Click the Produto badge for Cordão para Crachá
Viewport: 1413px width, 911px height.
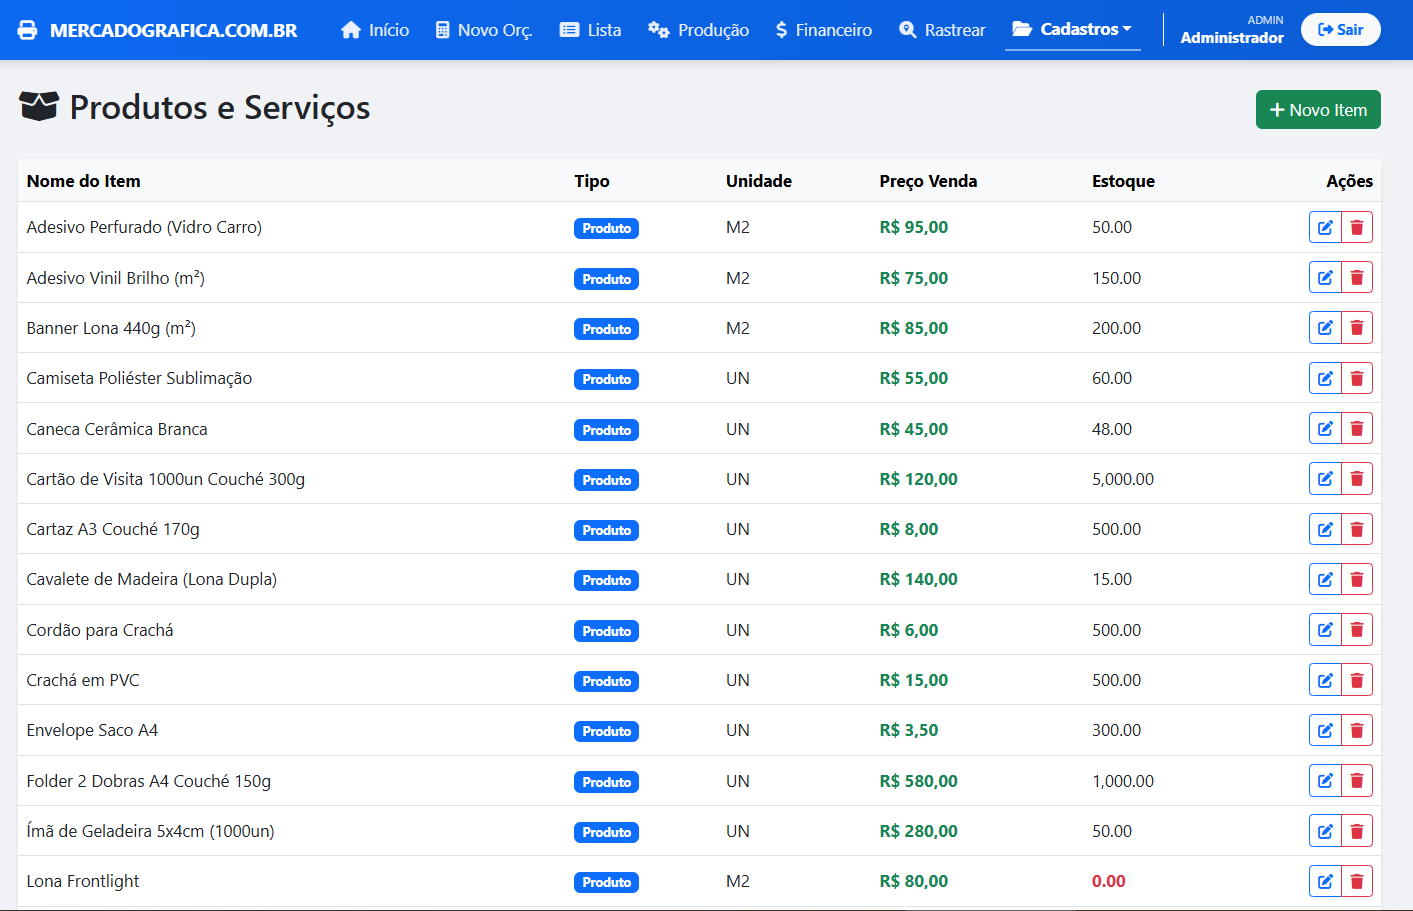[x=606, y=631]
